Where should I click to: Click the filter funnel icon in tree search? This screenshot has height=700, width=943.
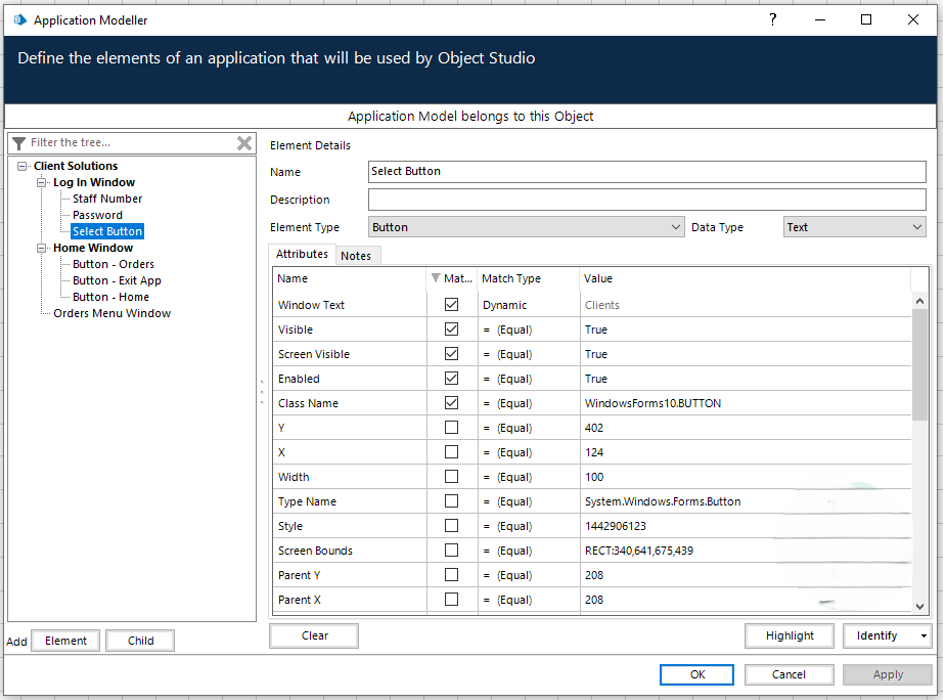(x=19, y=143)
